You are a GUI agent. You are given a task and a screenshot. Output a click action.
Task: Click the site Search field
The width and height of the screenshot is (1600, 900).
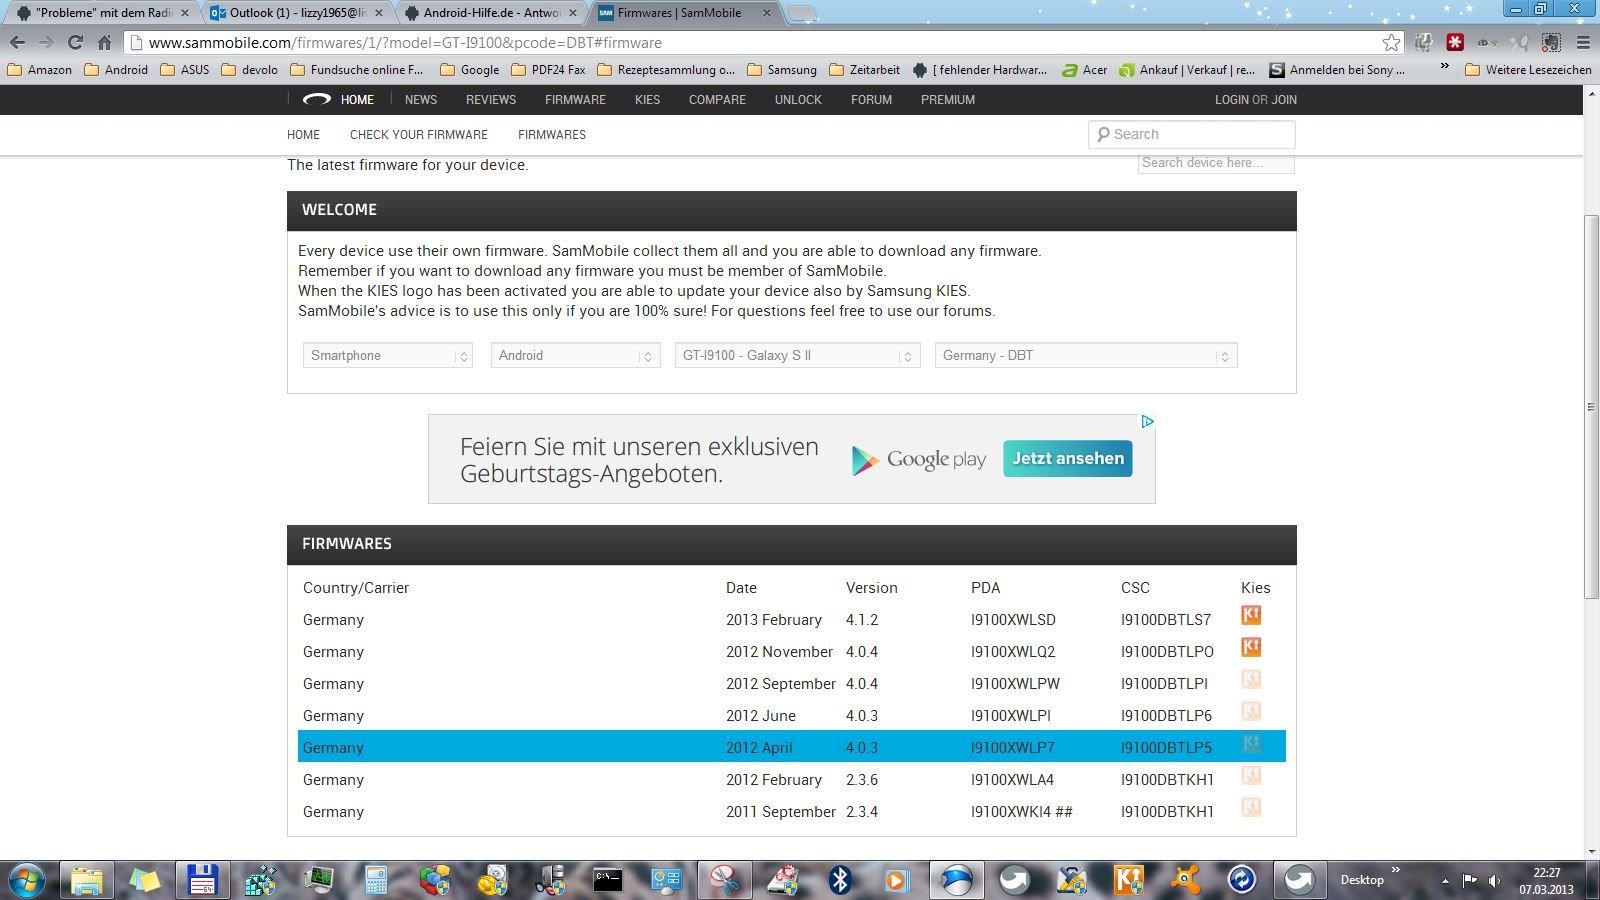tap(1191, 134)
